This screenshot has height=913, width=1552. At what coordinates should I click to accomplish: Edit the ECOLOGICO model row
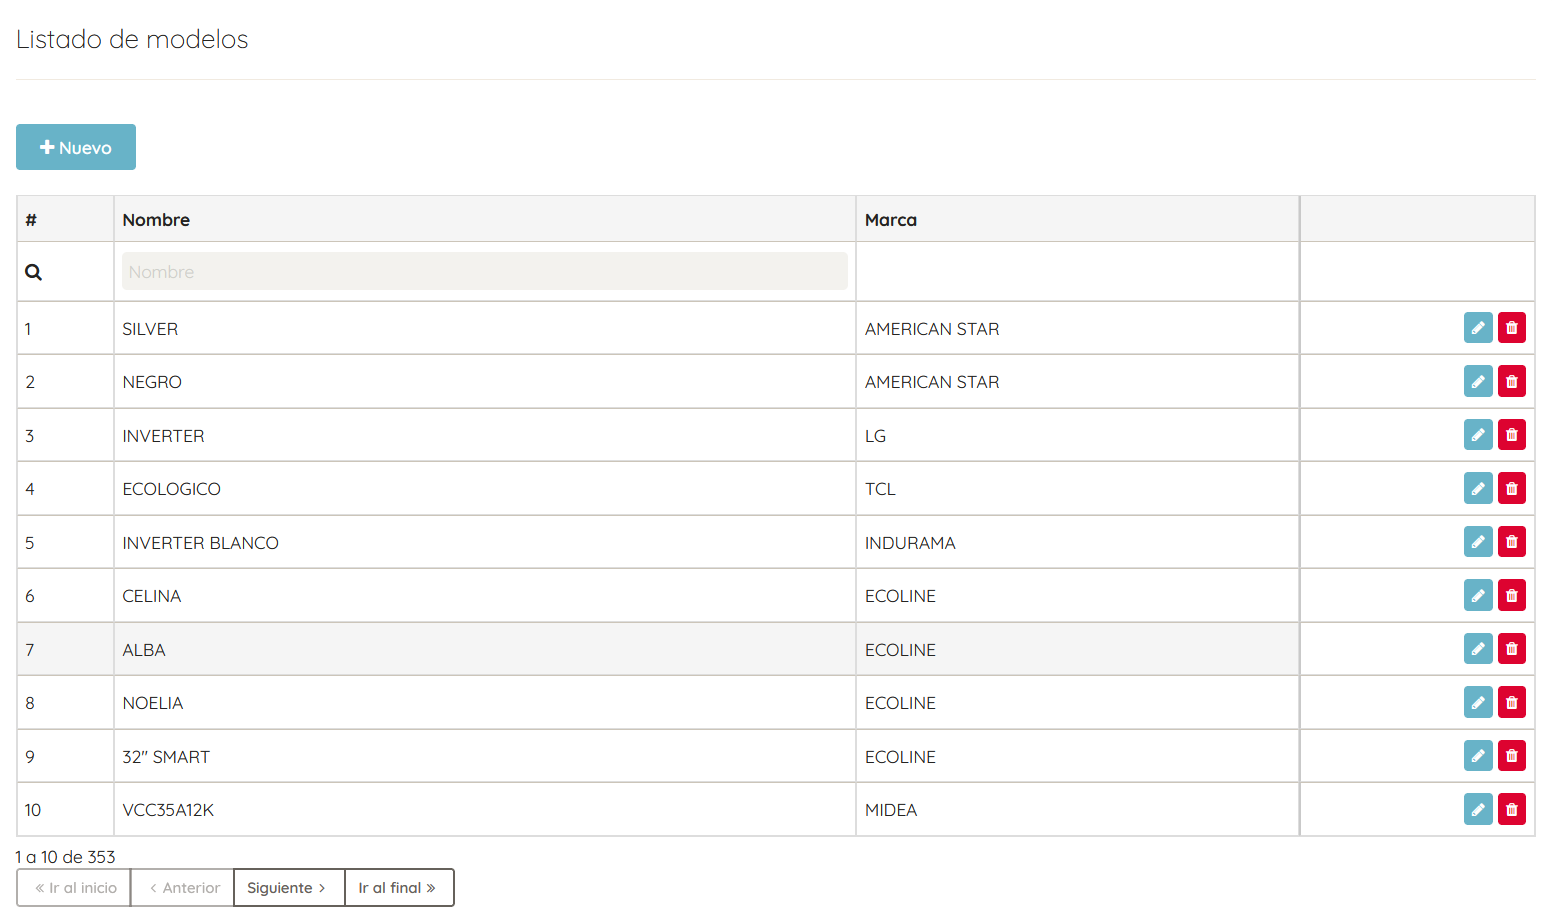click(x=1478, y=488)
